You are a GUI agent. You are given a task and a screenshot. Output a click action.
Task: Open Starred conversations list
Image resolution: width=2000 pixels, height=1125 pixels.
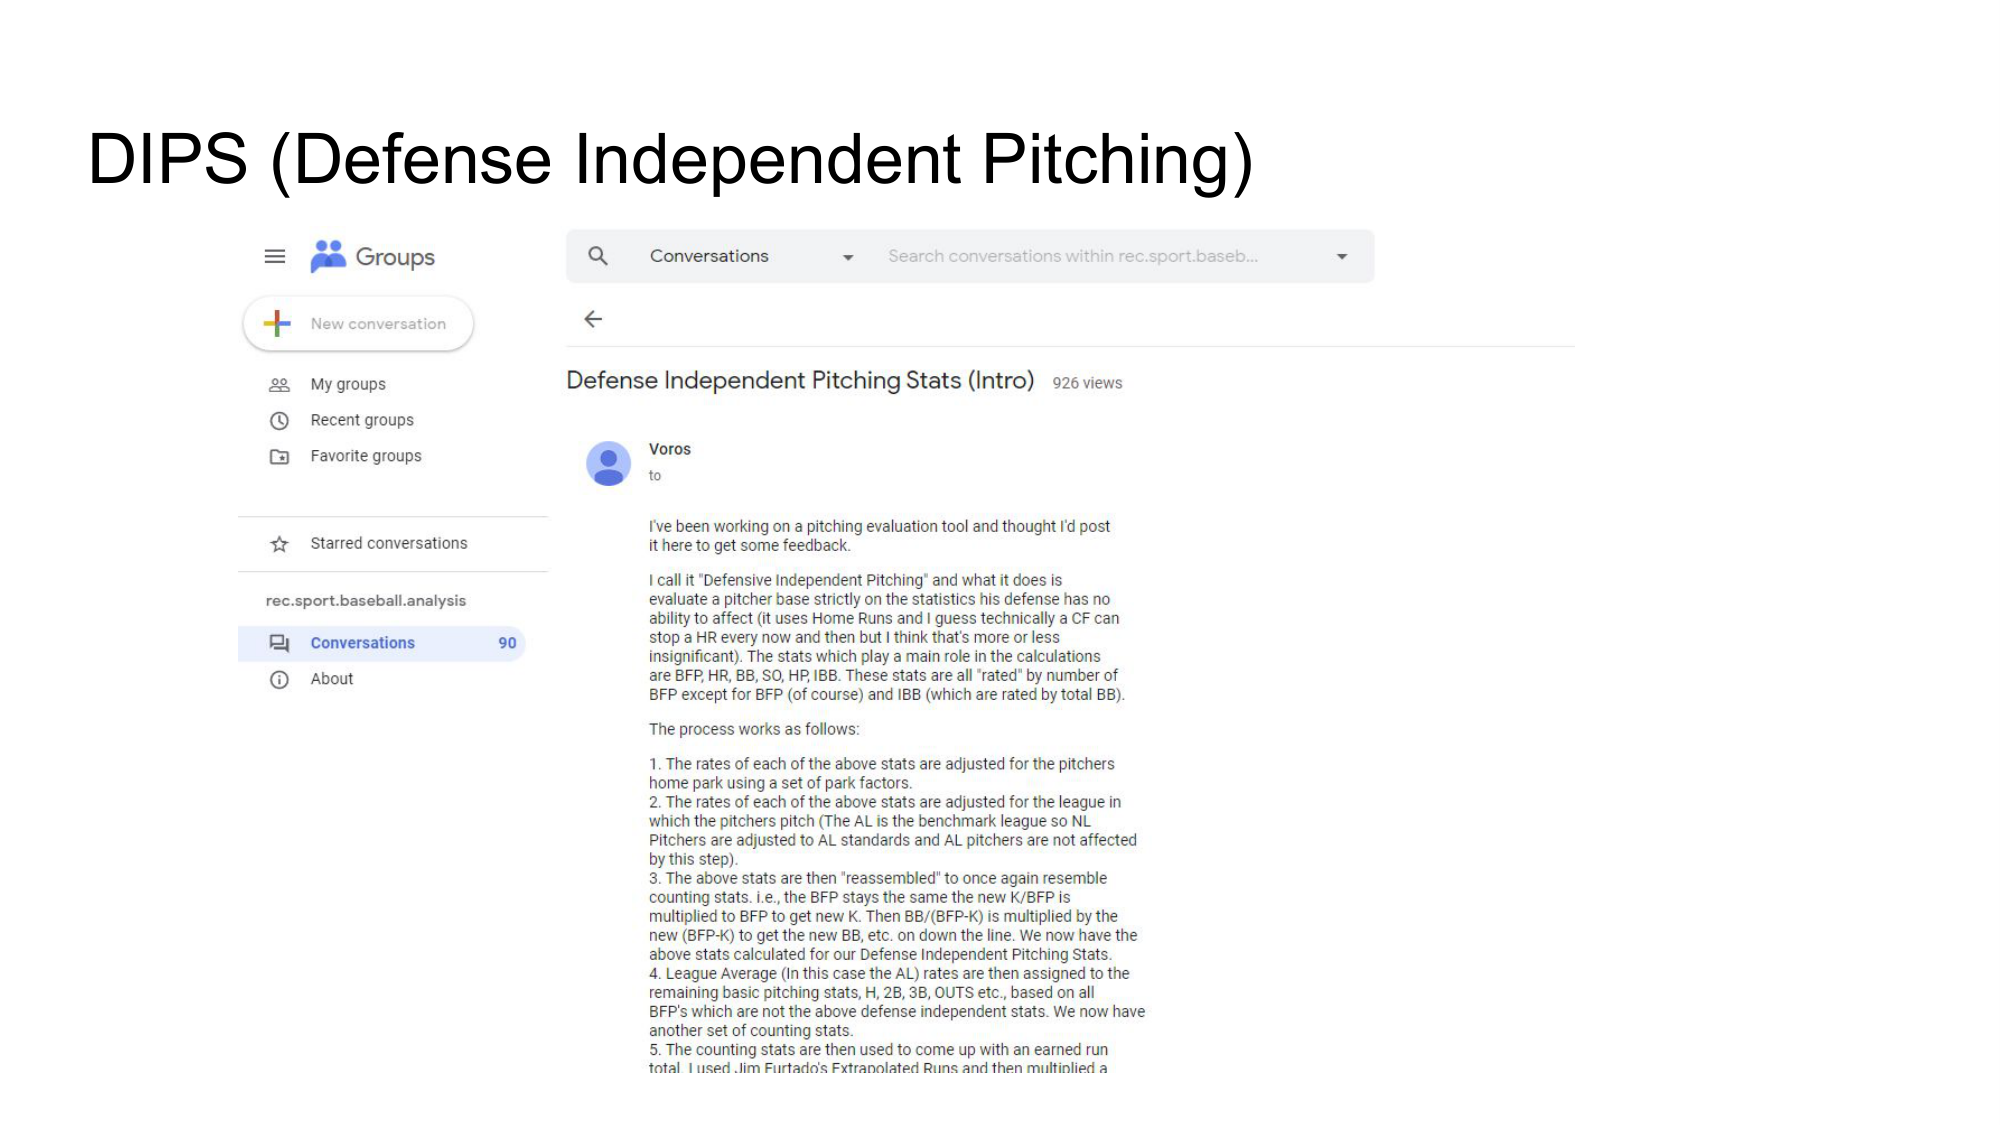[389, 543]
